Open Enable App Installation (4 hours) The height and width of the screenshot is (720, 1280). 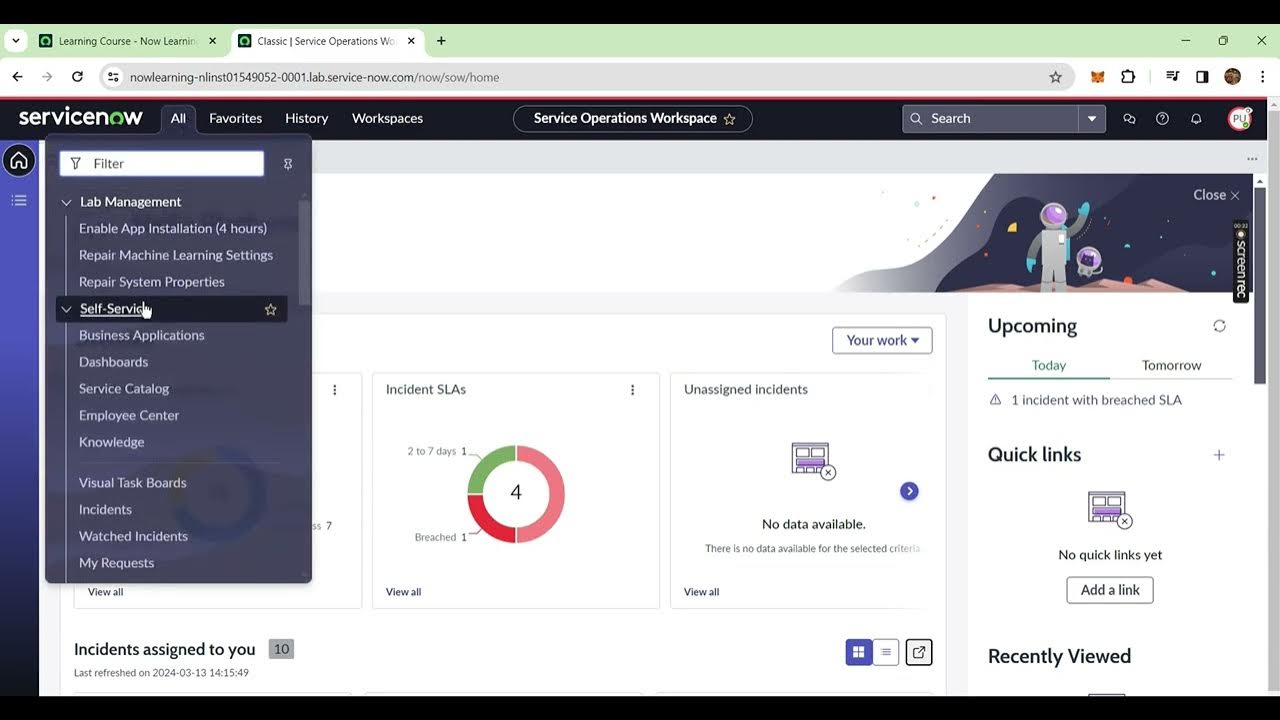coord(173,228)
